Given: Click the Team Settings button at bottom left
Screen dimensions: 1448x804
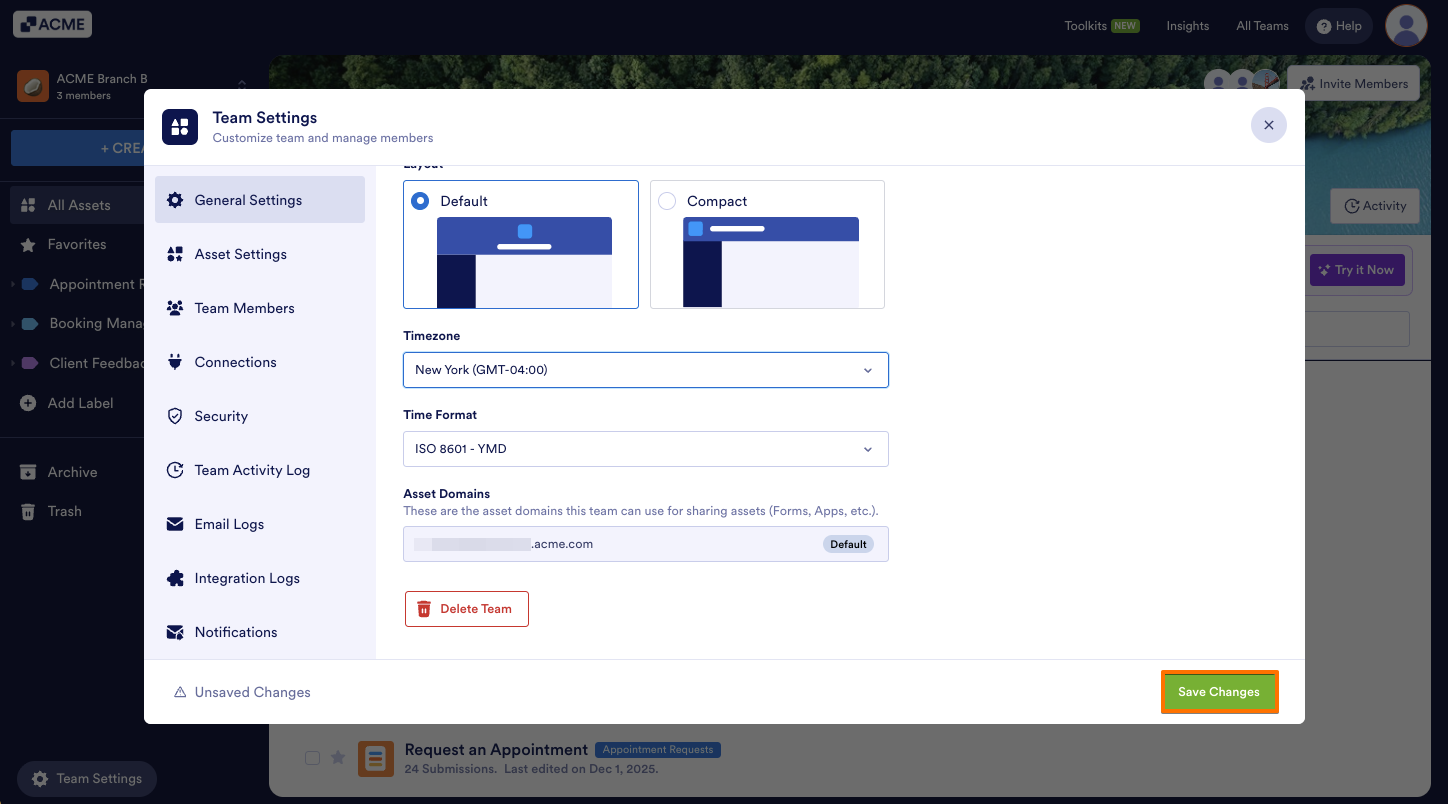Looking at the screenshot, I should point(87,779).
